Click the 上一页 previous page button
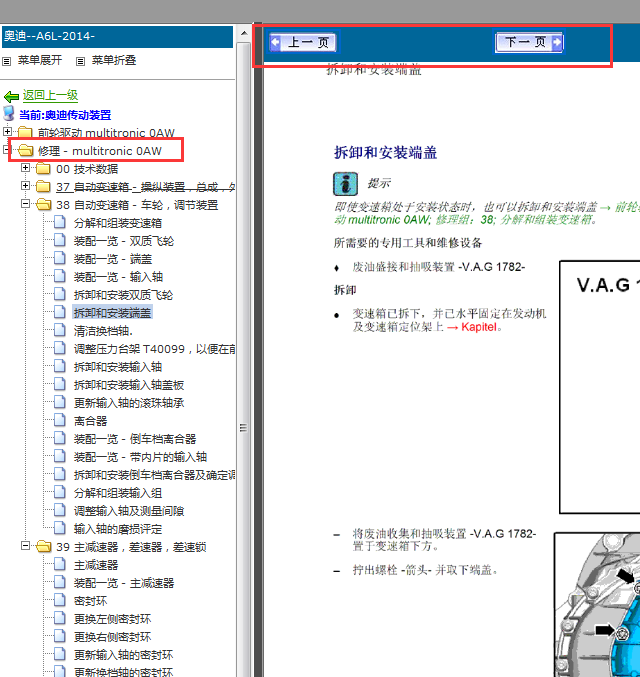Screen dimensions: 640x677 click(303, 42)
